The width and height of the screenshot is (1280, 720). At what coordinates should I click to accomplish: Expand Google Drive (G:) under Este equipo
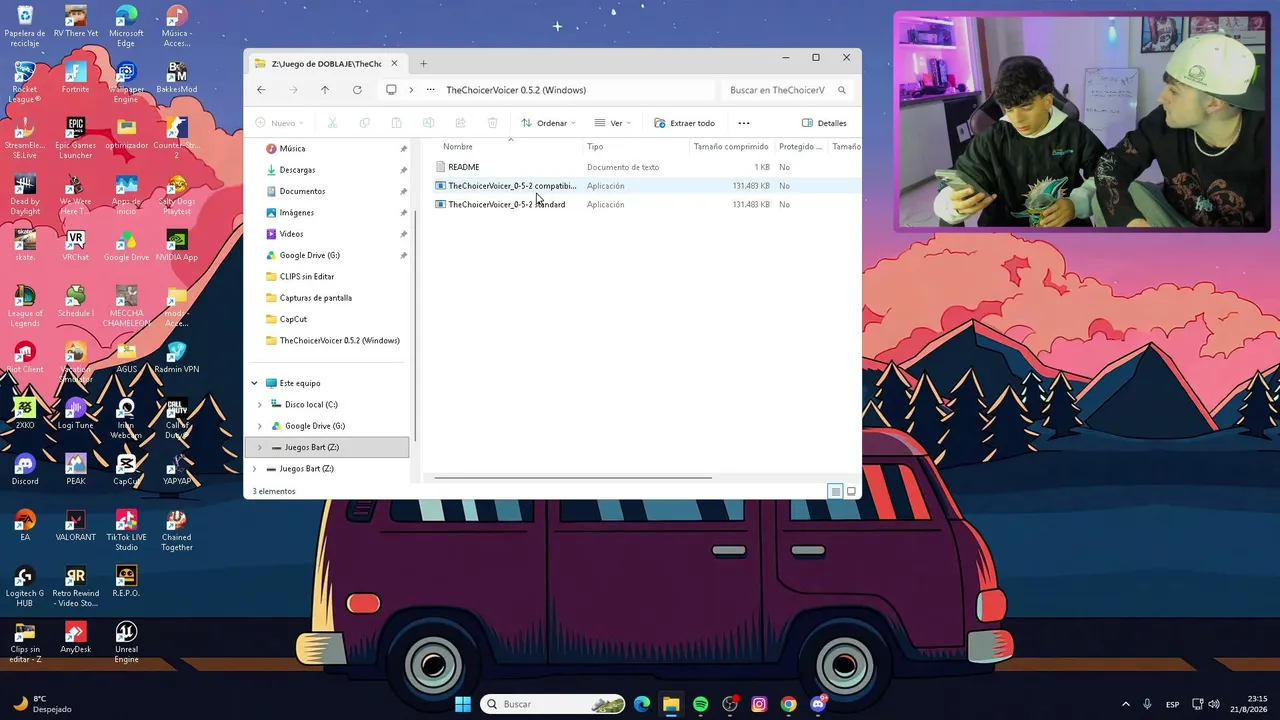(x=260, y=426)
